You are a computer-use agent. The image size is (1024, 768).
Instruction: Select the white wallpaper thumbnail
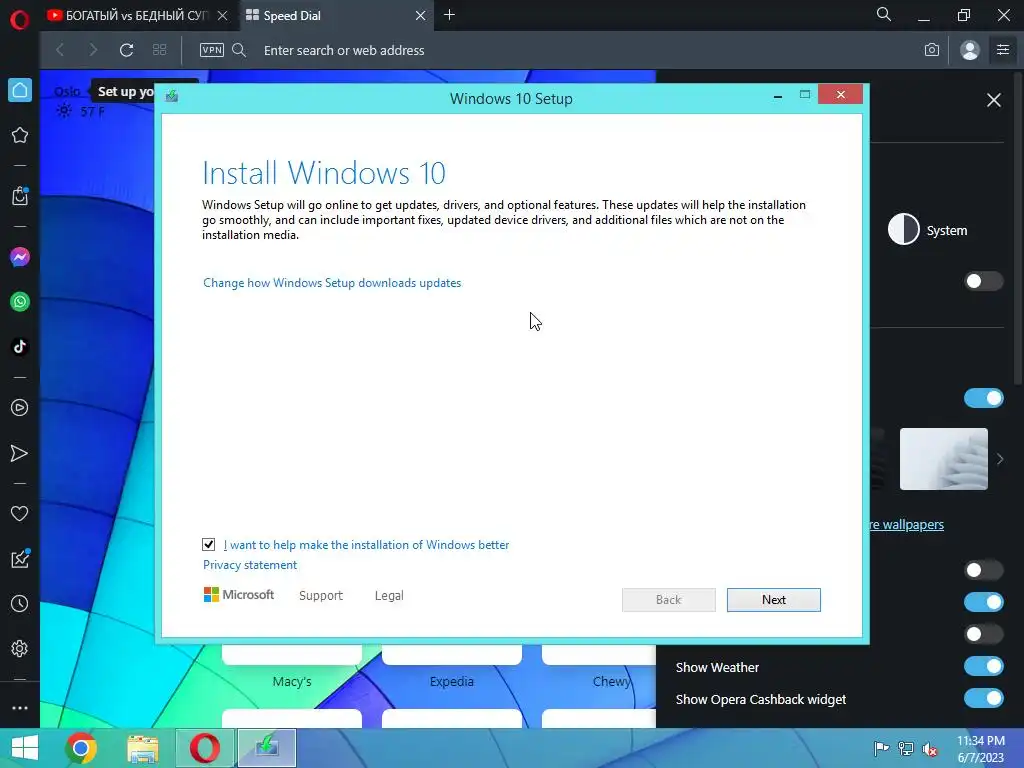[x=944, y=459]
